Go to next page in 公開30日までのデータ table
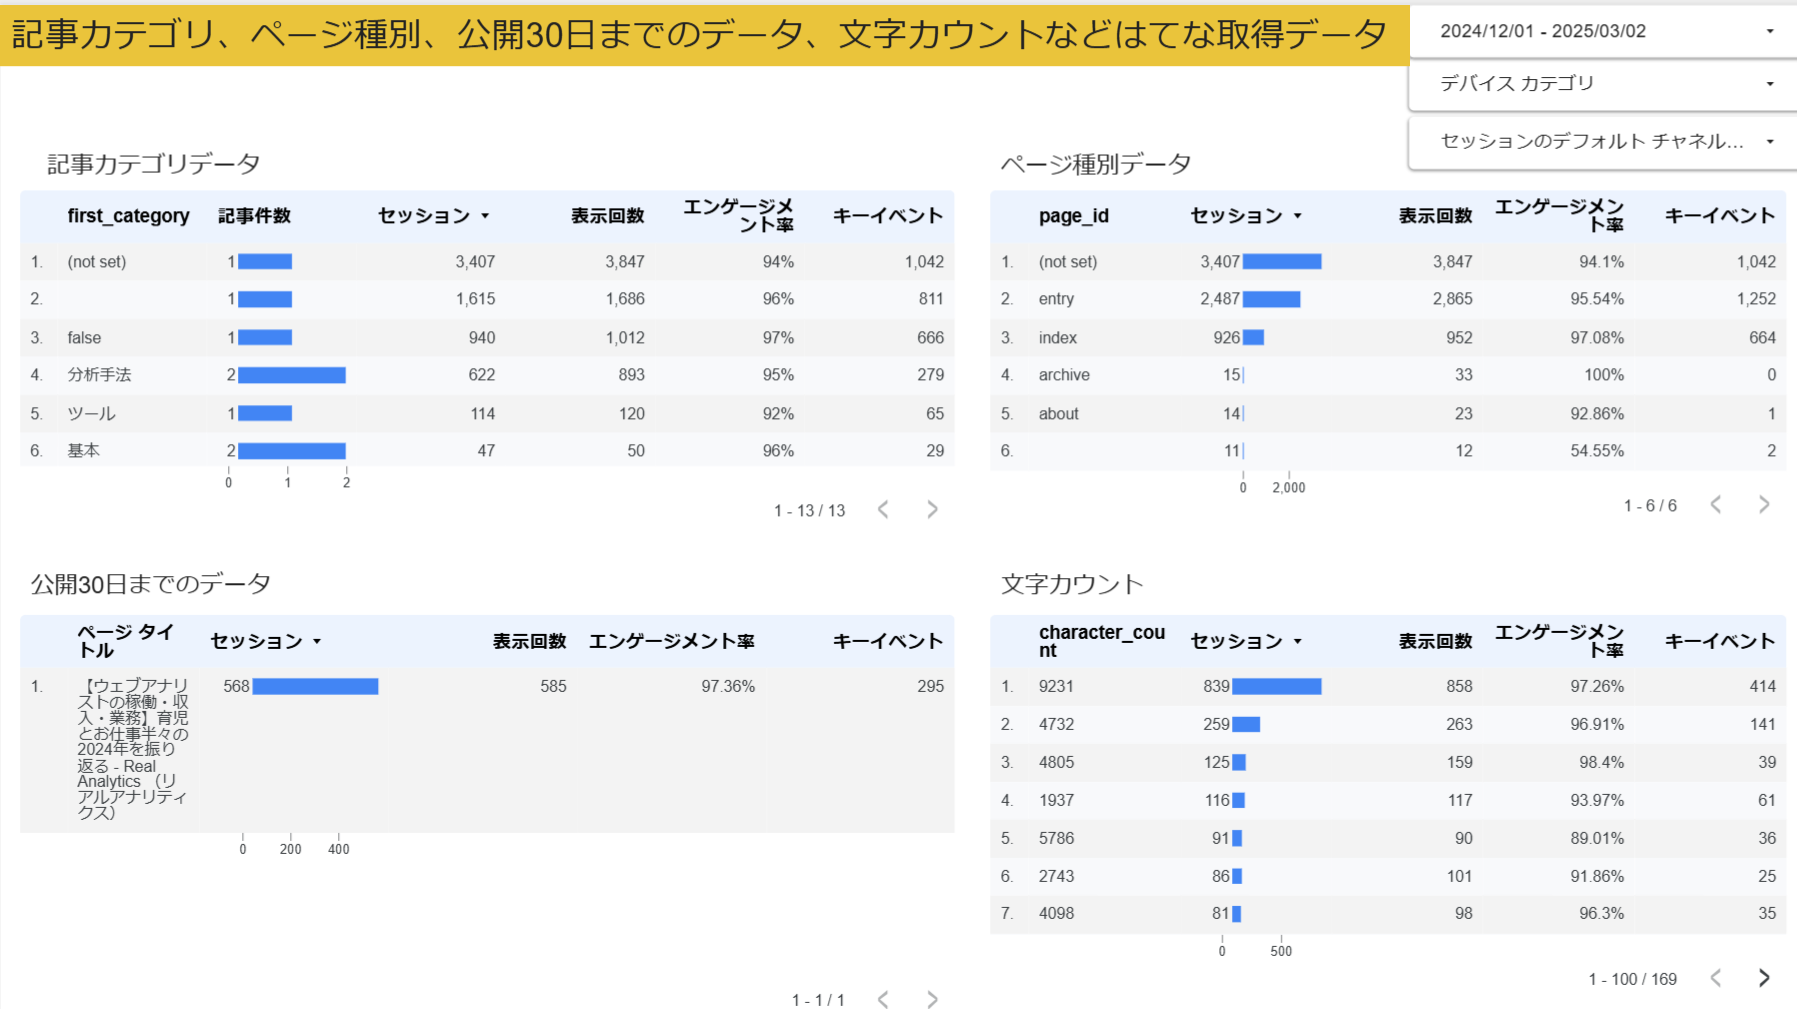Image resolution: width=1797 pixels, height=1009 pixels. [x=932, y=999]
